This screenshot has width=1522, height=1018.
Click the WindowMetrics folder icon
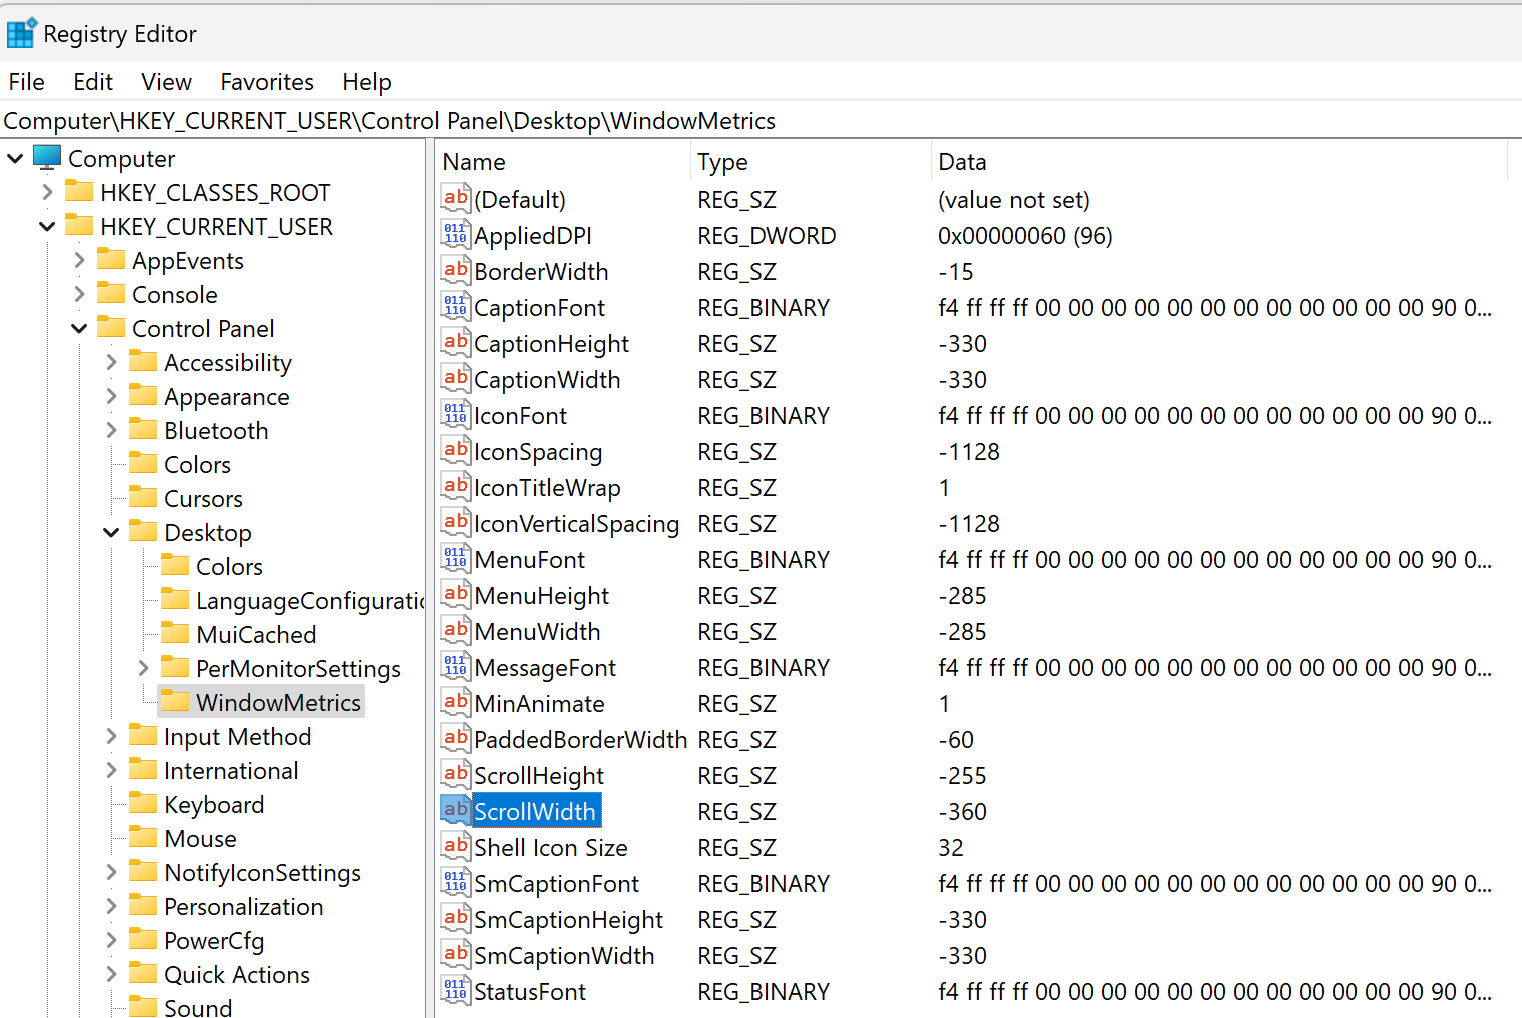pos(177,701)
